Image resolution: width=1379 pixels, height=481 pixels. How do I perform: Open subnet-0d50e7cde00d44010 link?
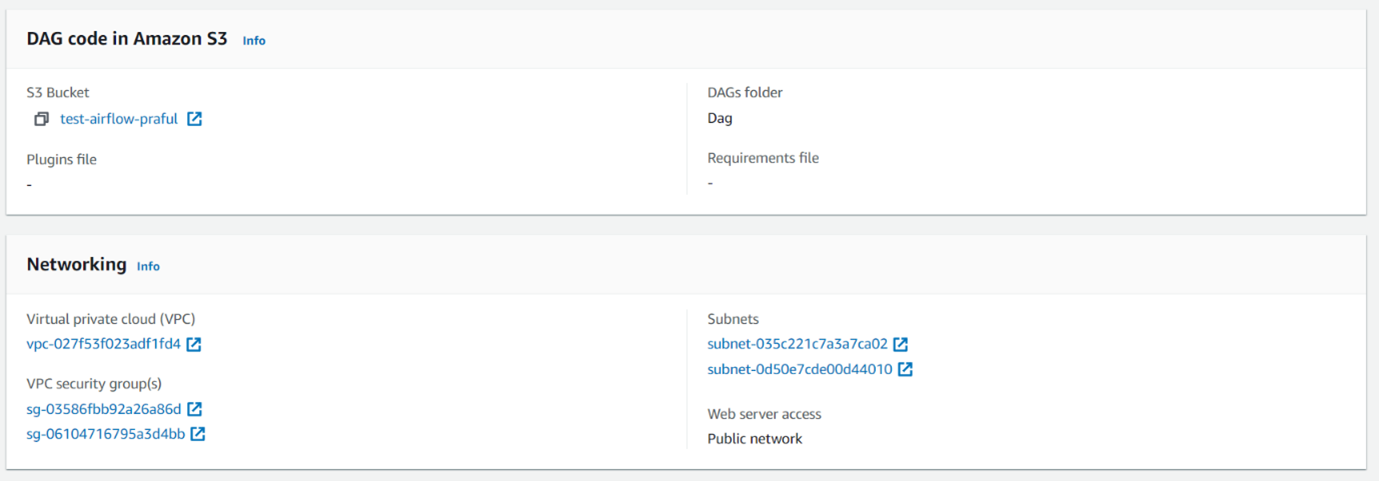[x=800, y=369]
